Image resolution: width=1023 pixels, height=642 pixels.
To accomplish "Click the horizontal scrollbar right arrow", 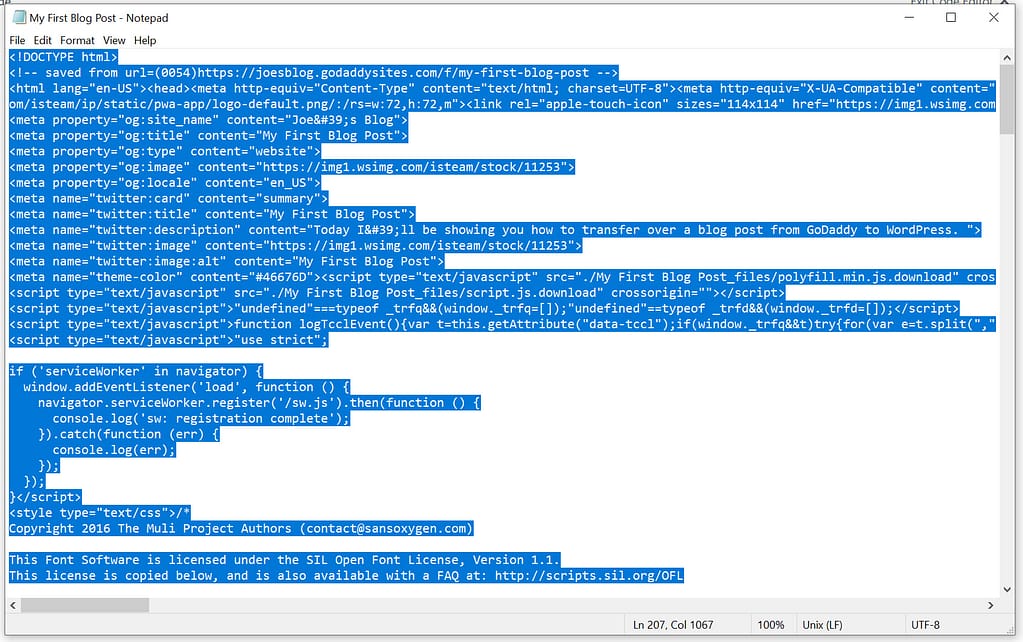I will pyautogui.click(x=992, y=605).
